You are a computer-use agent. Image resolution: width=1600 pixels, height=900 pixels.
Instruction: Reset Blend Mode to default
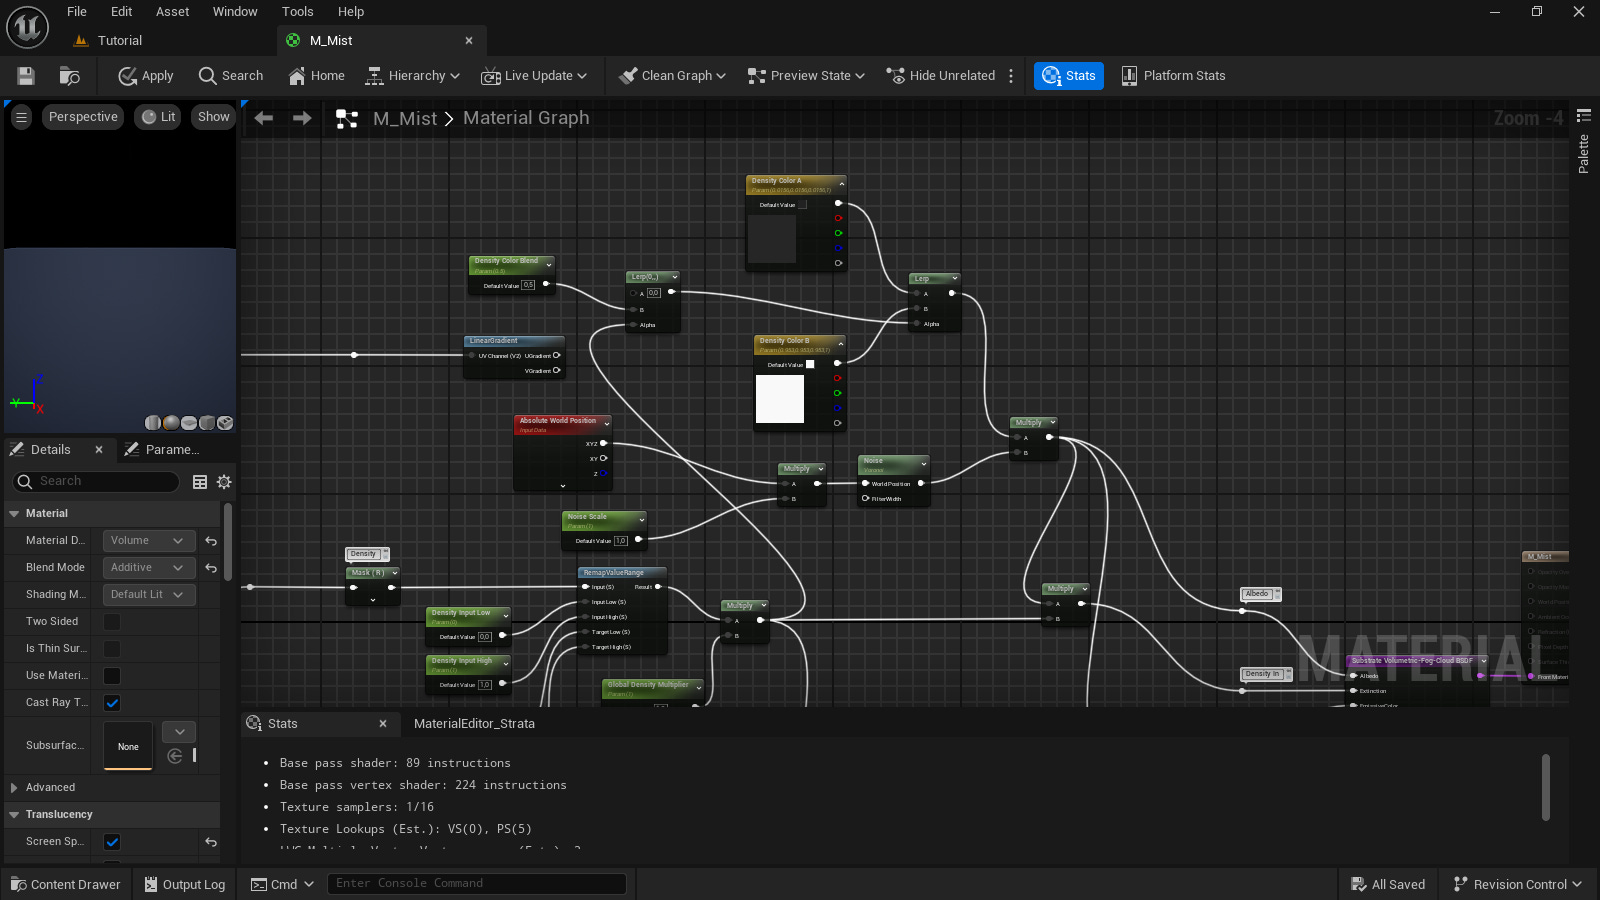click(211, 568)
